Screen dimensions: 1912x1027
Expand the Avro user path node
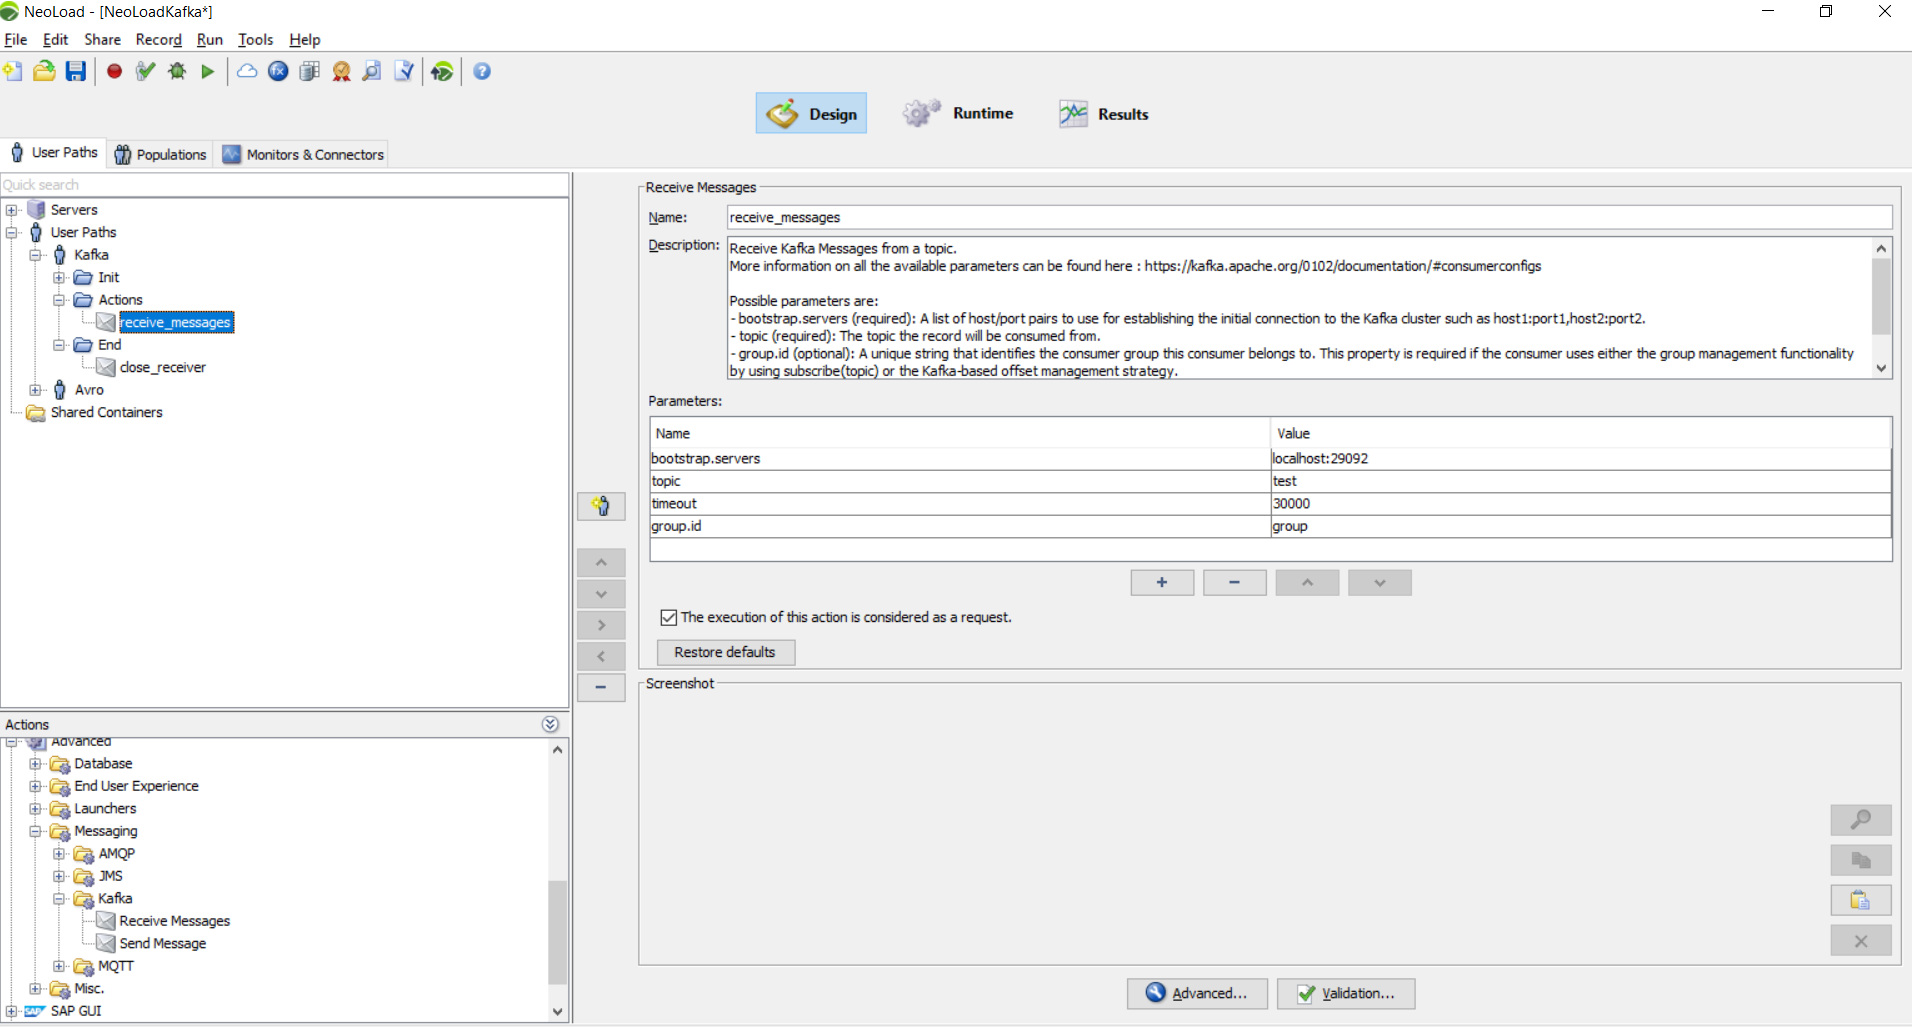coord(36,389)
